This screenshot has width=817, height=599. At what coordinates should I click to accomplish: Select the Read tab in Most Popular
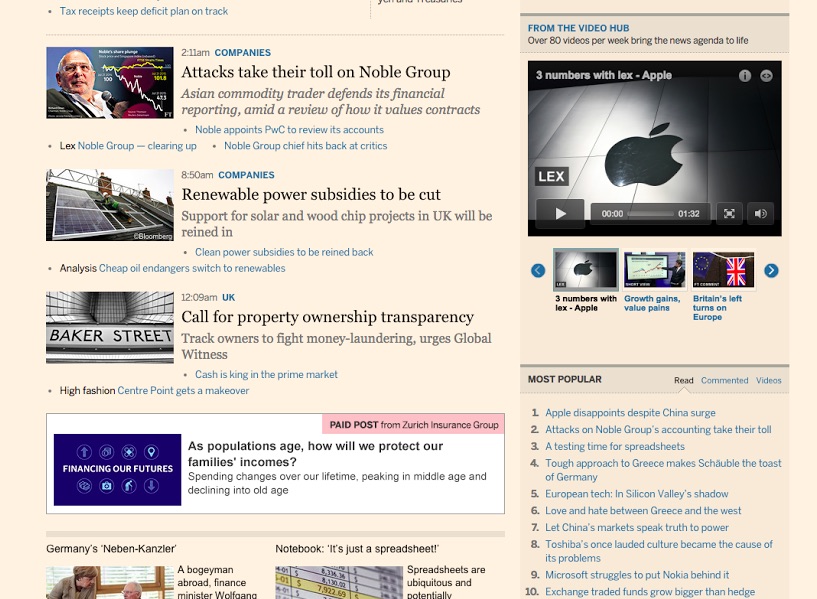pyautogui.click(x=683, y=380)
